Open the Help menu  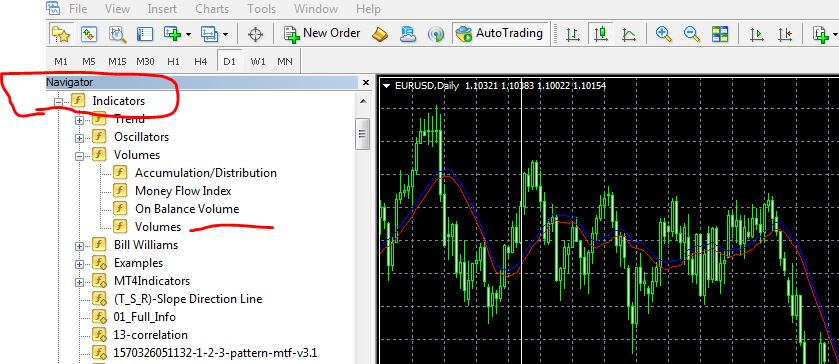point(368,9)
